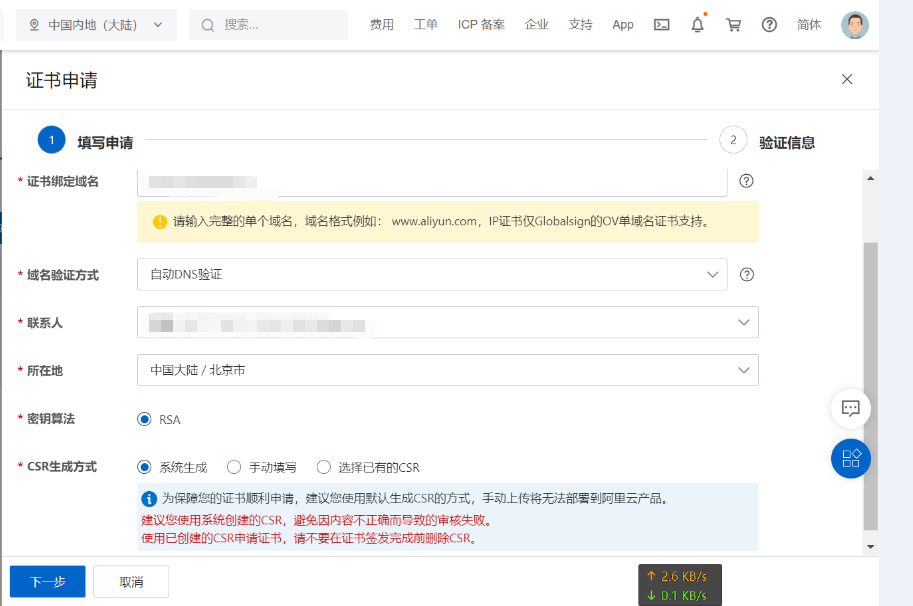This screenshot has width=913, height=606.
Task: Open the Cloud Shell terminal icon
Action: [661, 25]
